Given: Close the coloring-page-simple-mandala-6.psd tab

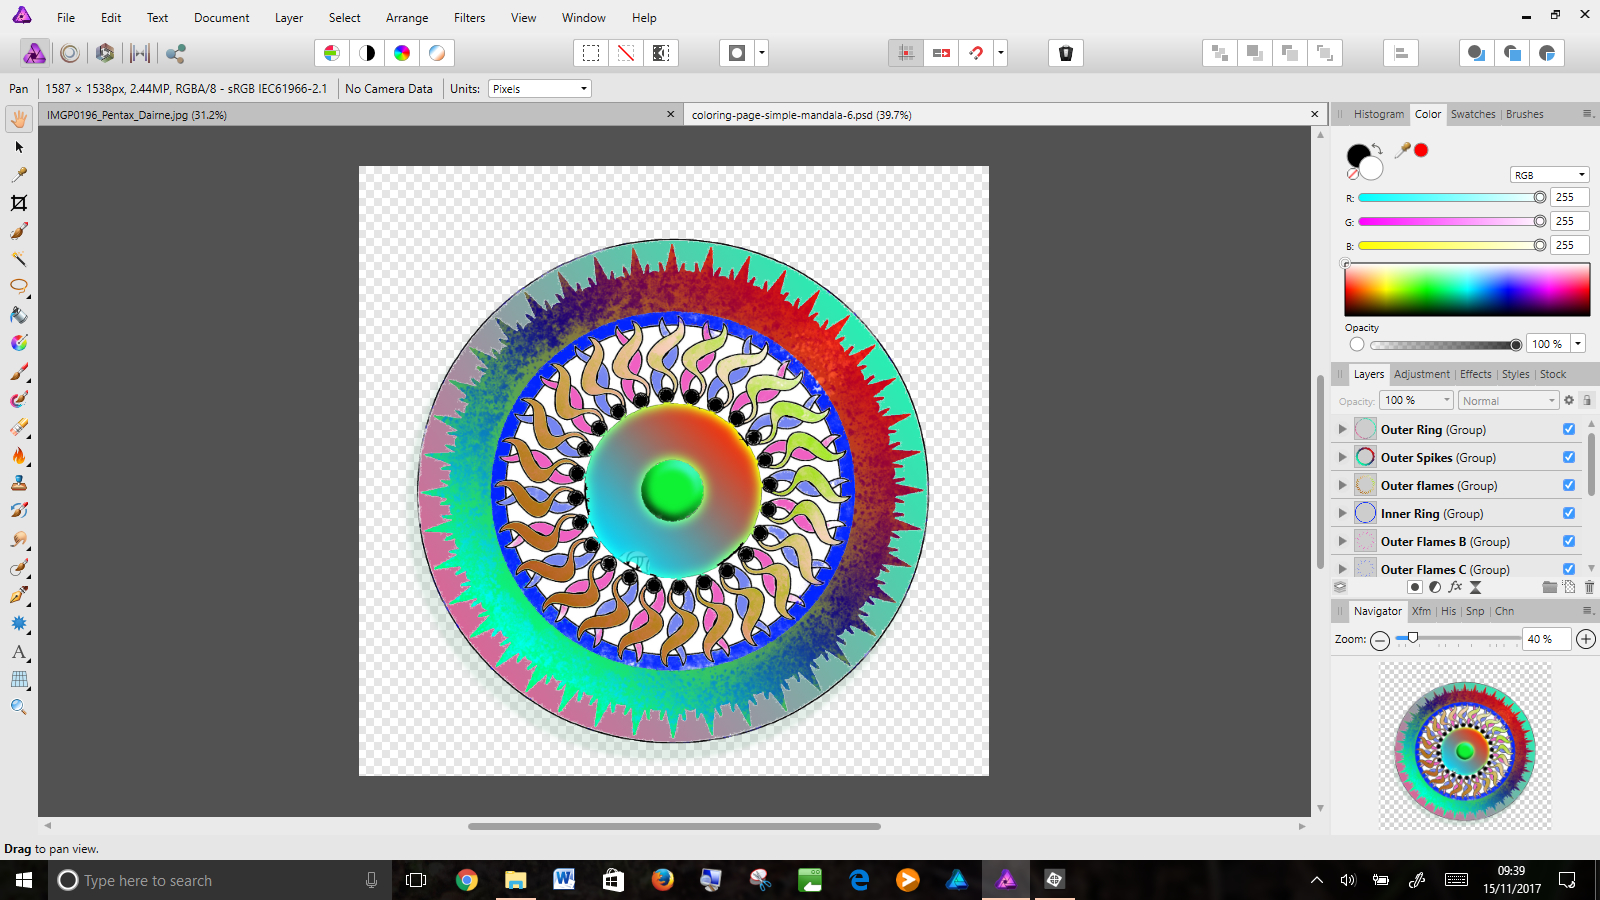Looking at the screenshot, I should click(x=1315, y=114).
